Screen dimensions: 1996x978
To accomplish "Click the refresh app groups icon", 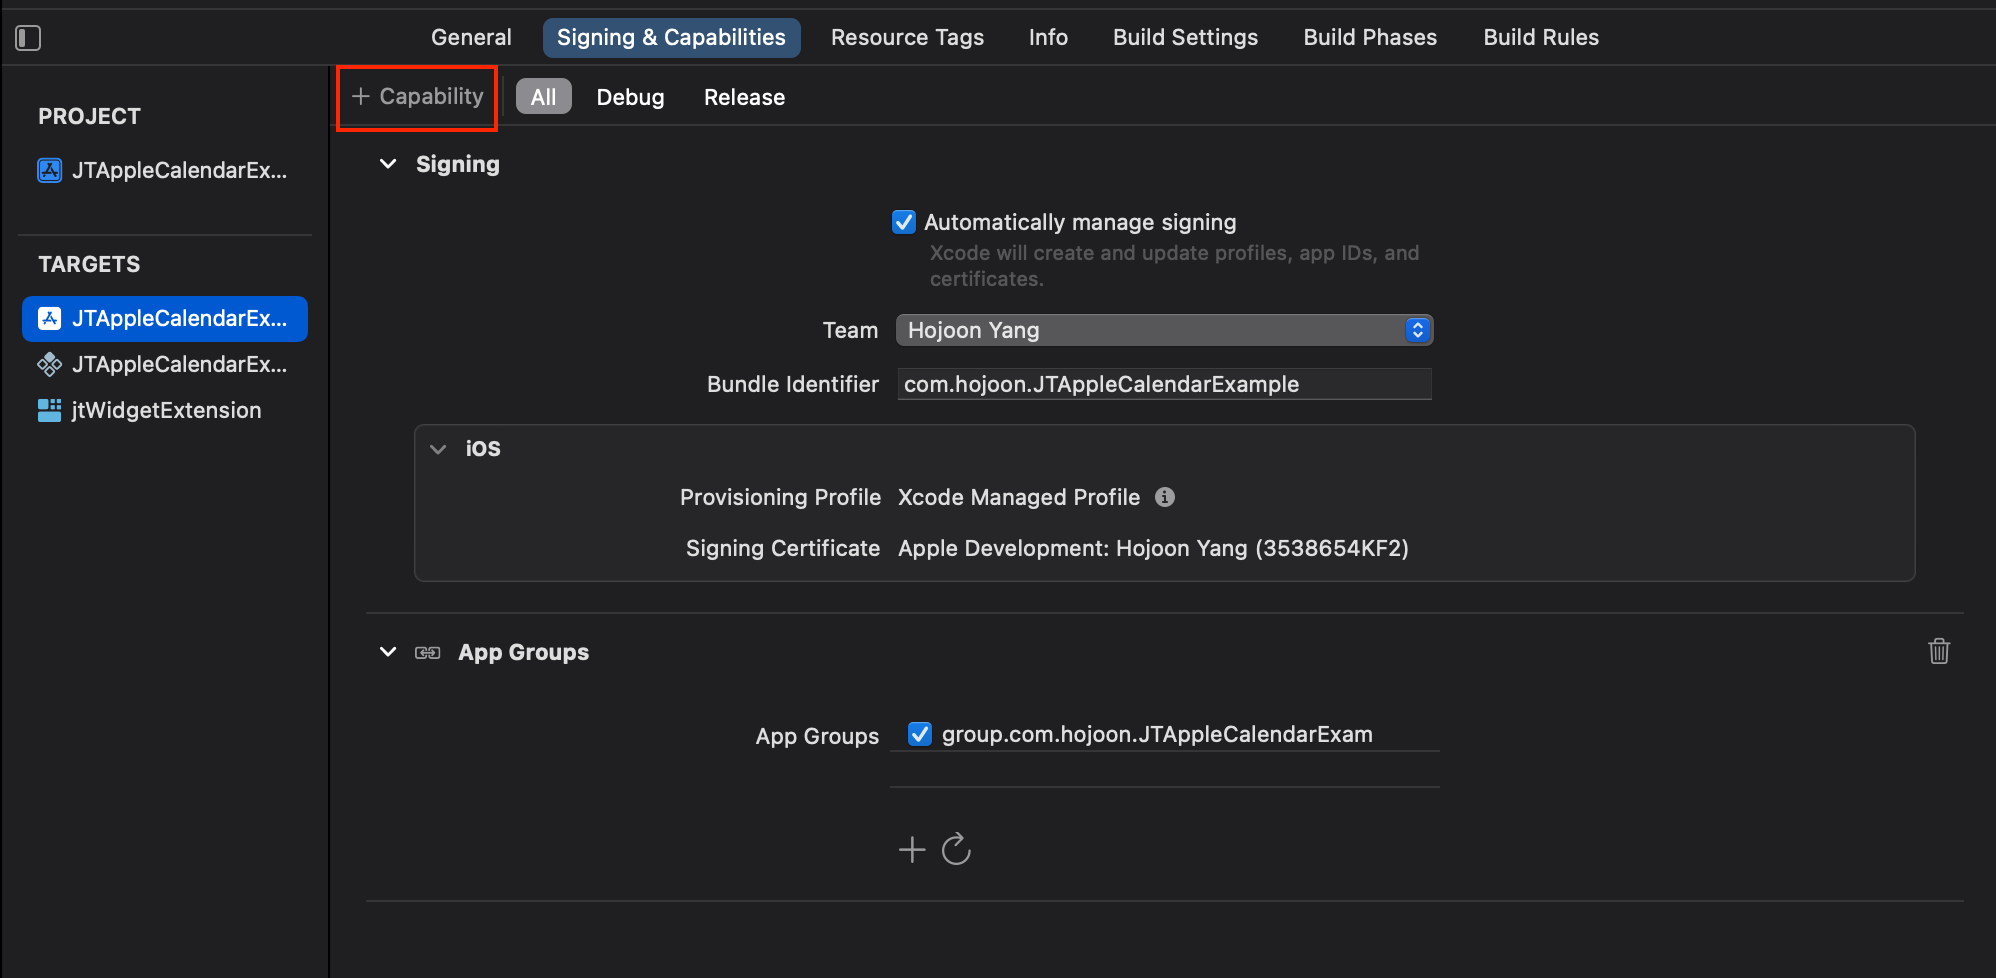I will pyautogui.click(x=956, y=850).
